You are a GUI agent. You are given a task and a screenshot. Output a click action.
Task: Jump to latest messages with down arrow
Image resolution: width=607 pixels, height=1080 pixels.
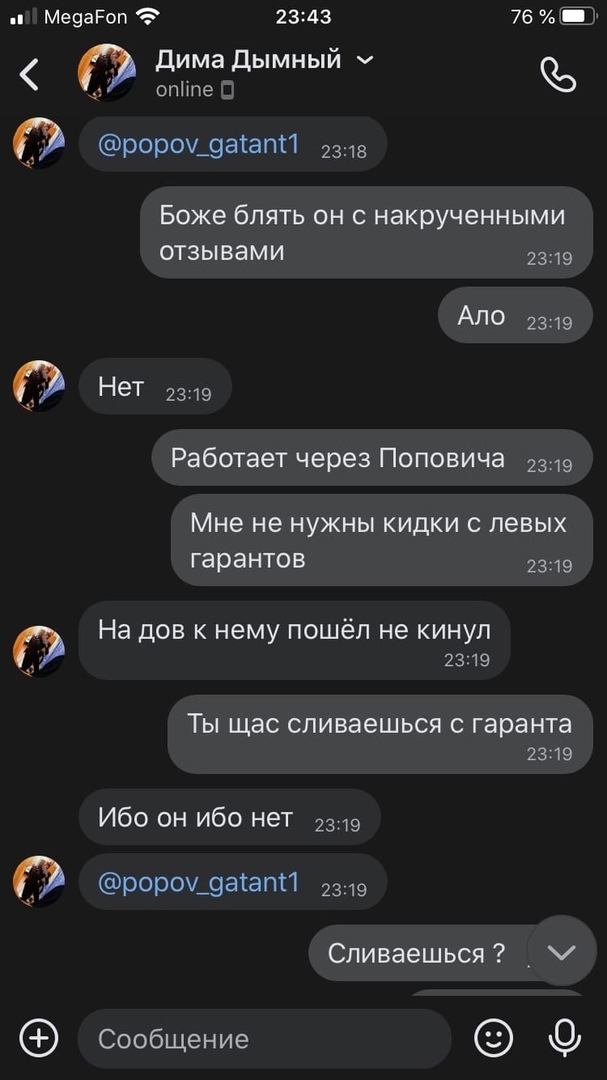[562, 951]
